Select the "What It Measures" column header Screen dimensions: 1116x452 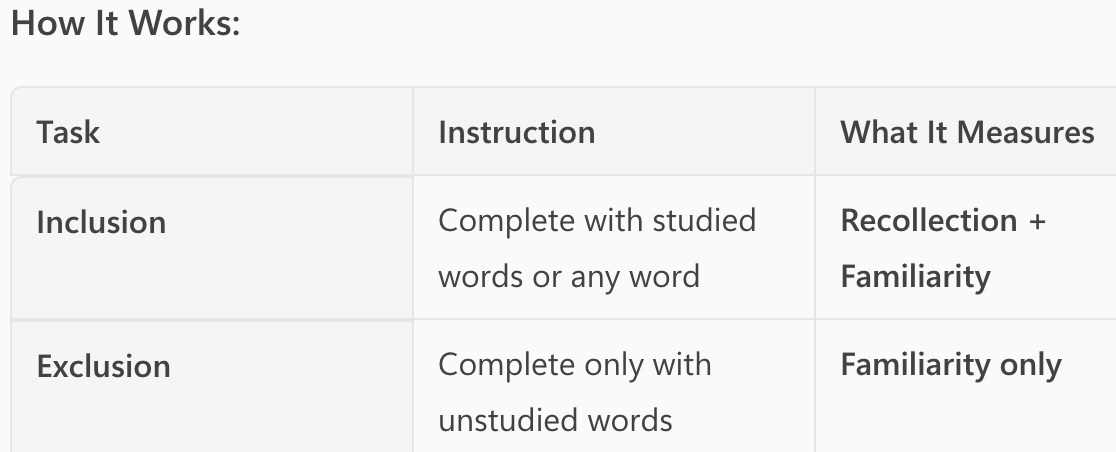pyautogui.click(x=967, y=132)
